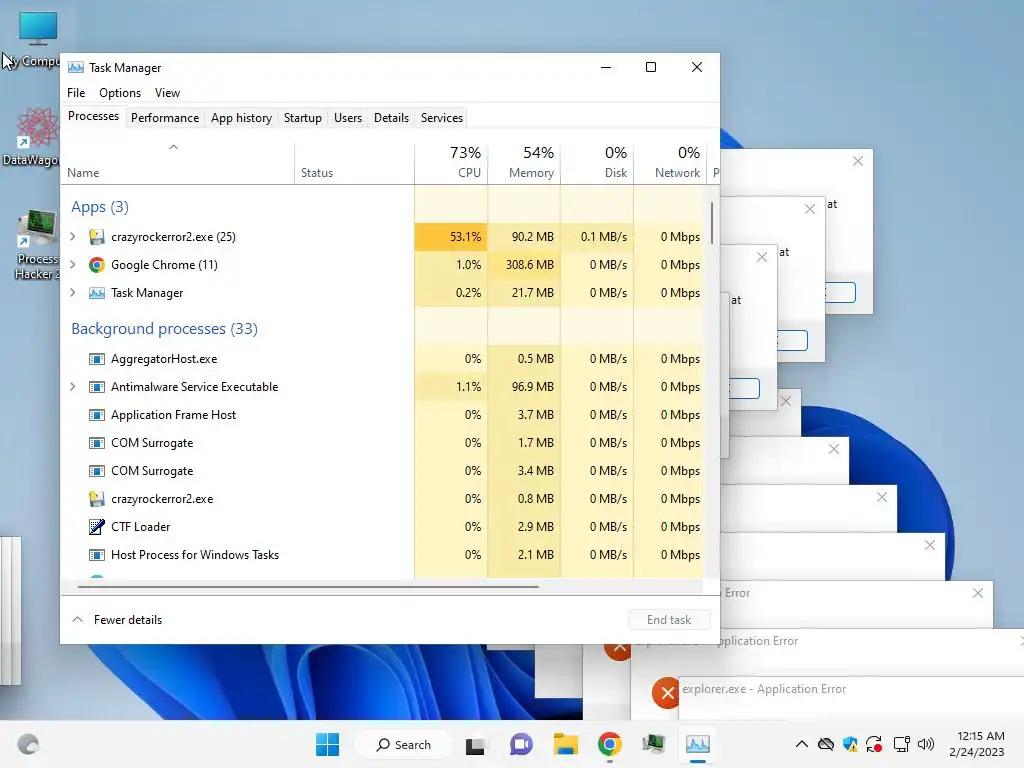Sort processes by the Network column

pyautogui.click(x=671, y=162)
